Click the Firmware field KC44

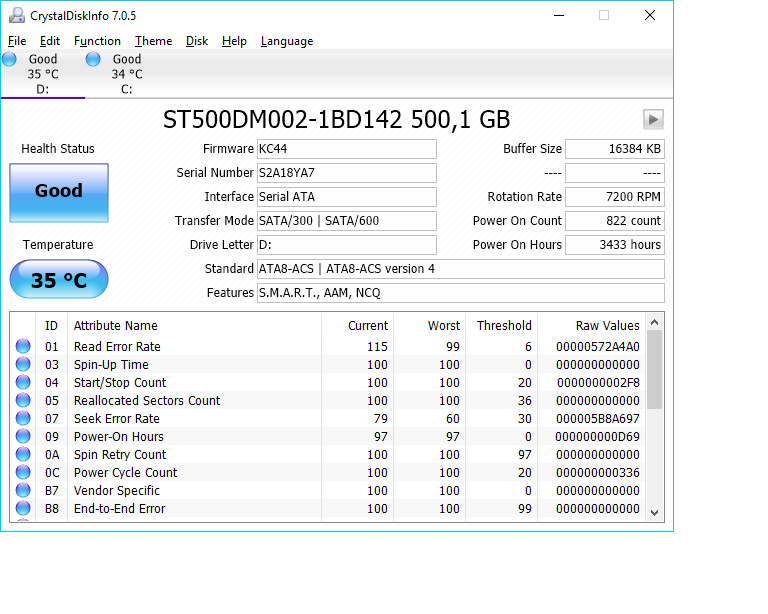coord(347,149)
